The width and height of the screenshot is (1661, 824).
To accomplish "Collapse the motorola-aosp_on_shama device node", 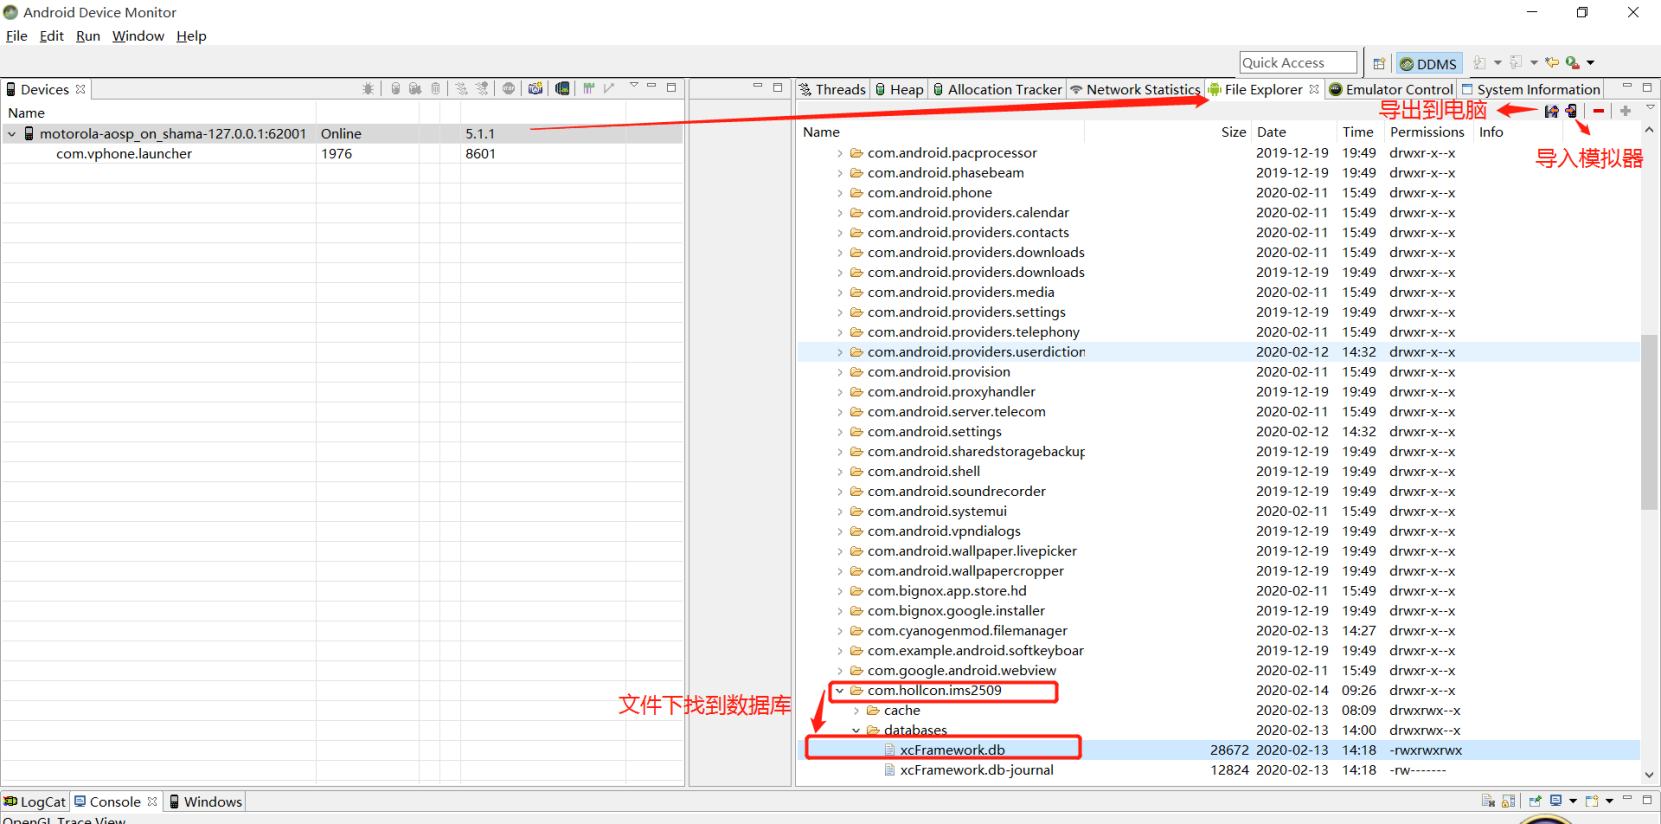I will point(12,134).
